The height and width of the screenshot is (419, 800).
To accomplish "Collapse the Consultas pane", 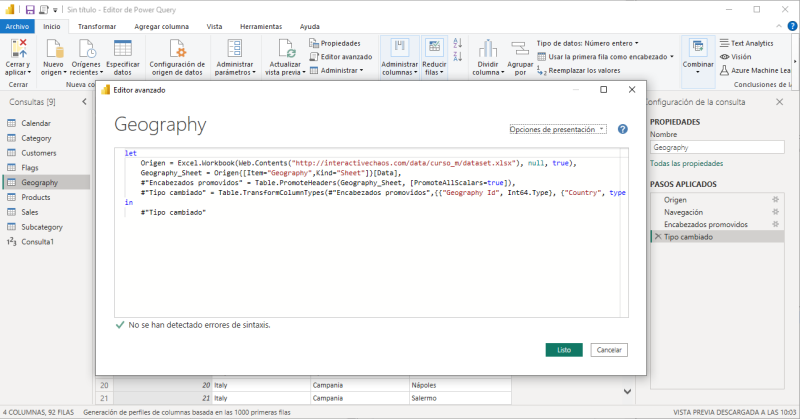I will (x=84, y=102).
